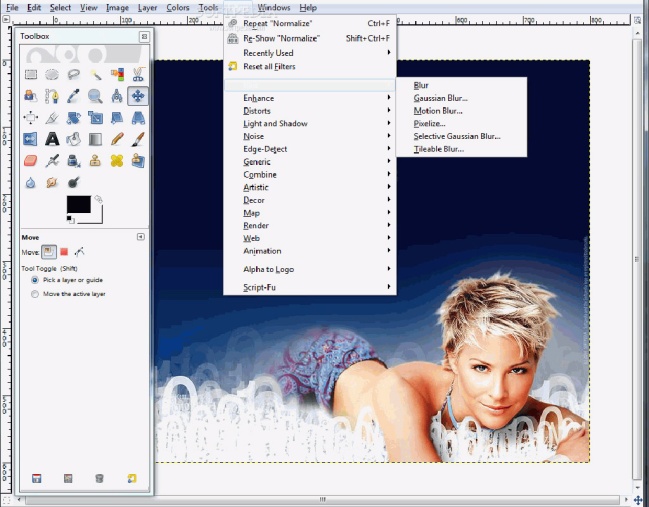Enable 'Pick a layer or guide' option
Viewport: 649px width, 507px height.
(36, 281)
